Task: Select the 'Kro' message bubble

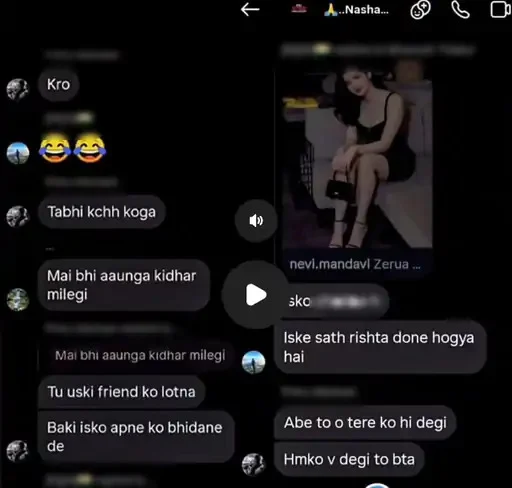Action: pos(59,85)
